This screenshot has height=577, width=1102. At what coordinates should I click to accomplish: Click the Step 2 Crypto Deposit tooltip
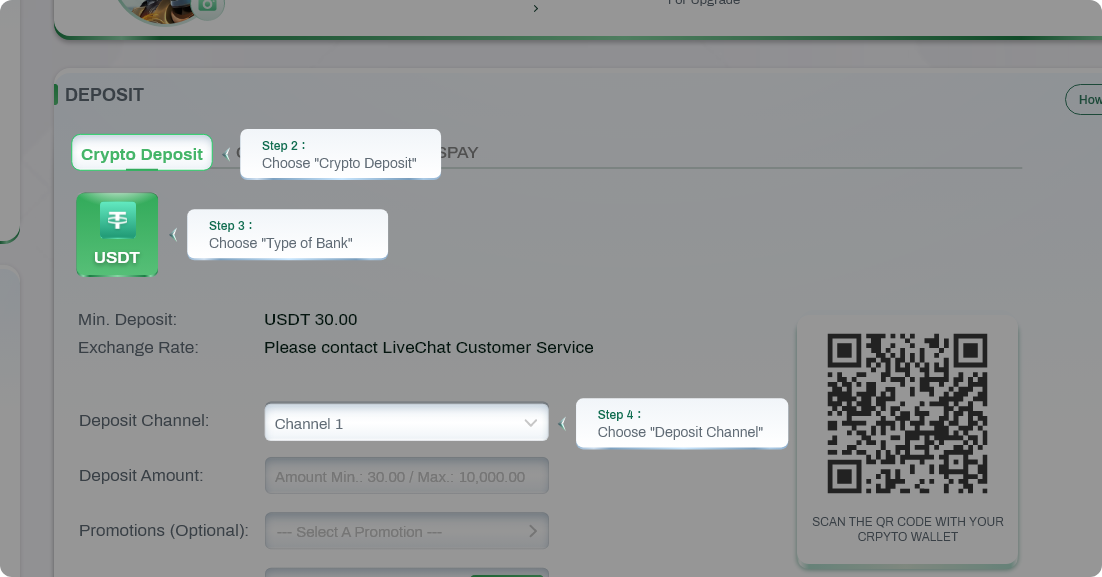(x=340, y=154)
